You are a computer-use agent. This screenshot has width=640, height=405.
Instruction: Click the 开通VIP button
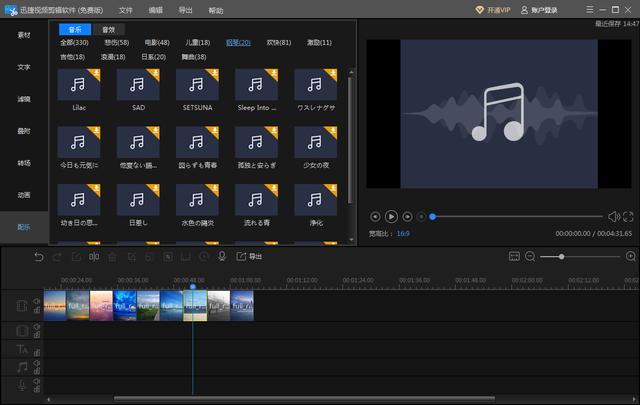pyautogui.click(x=491, y=9)
